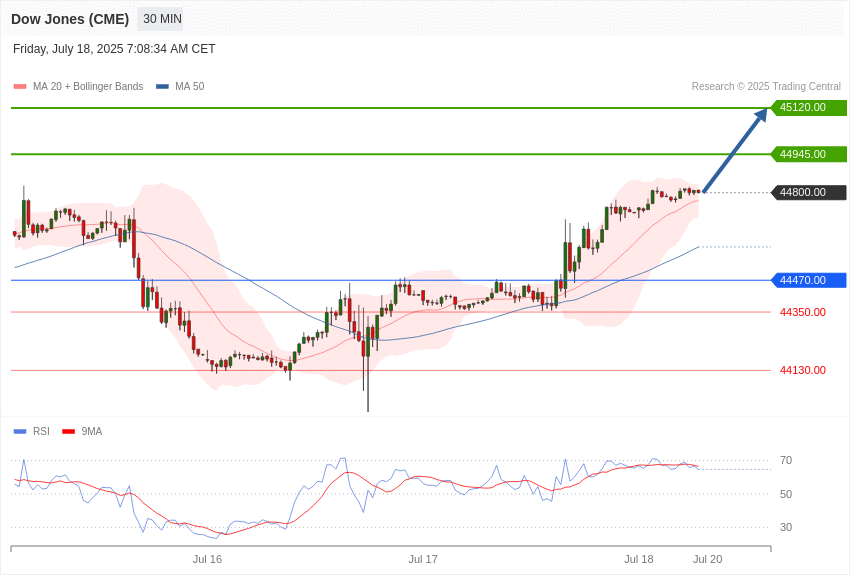Click the 44130.00 red support value

(803, 370)
